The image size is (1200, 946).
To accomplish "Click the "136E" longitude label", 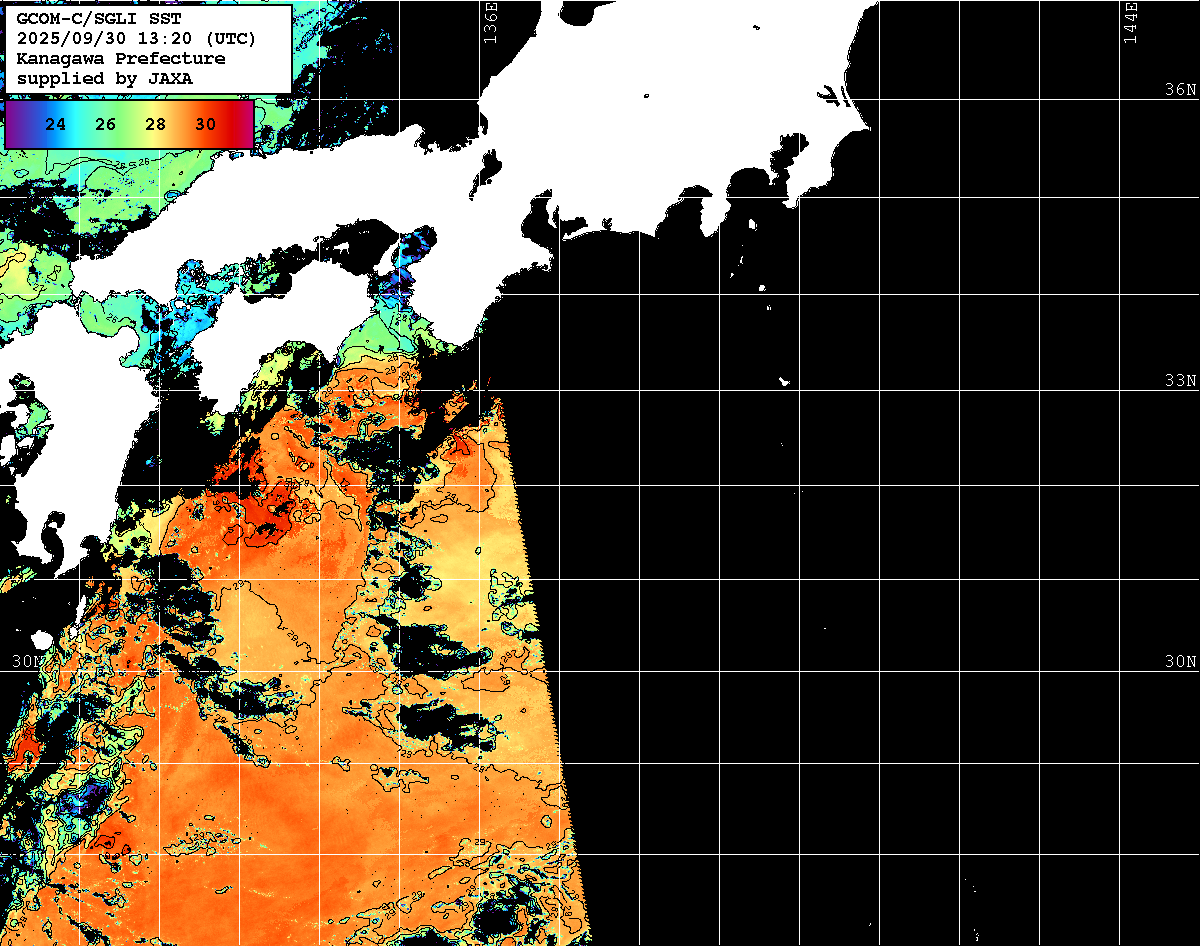I will point(490,22).
